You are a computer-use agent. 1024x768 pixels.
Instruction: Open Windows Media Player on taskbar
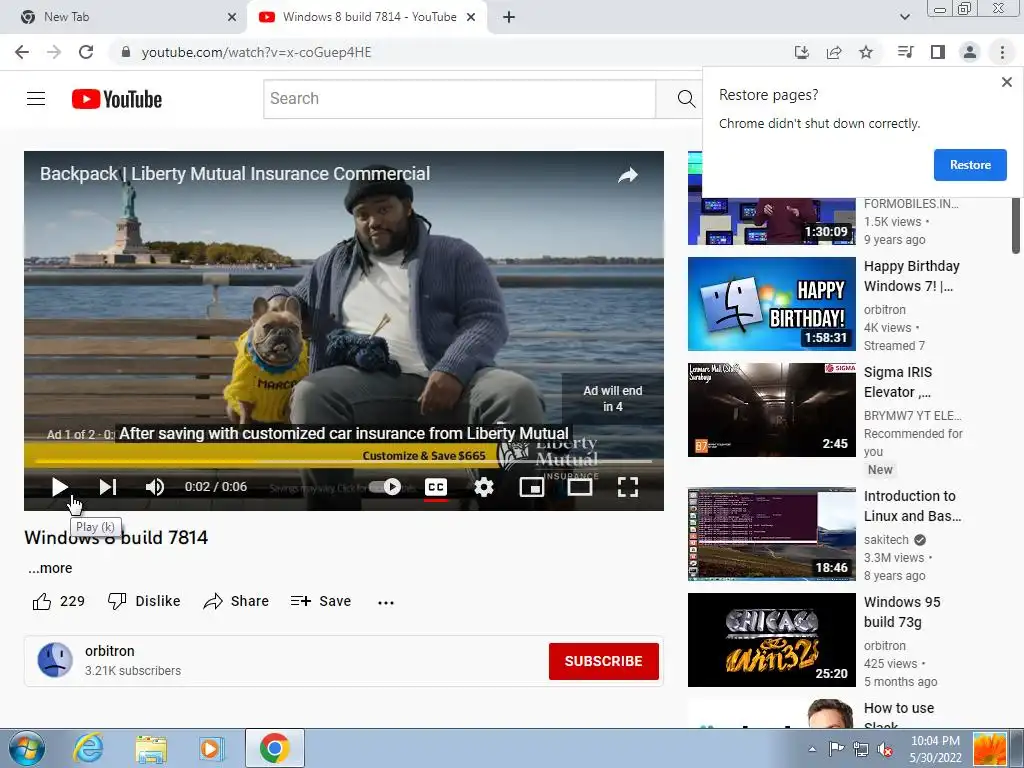click(212, 748)
